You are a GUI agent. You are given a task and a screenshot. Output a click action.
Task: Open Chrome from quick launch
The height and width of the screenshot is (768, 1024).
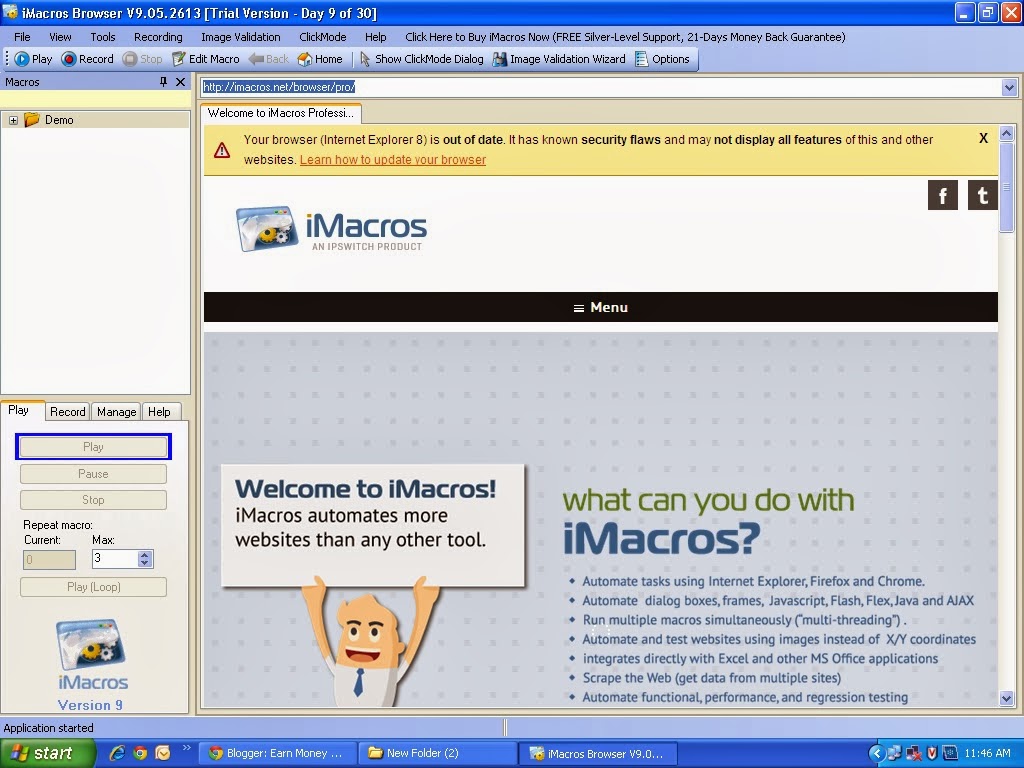tap(140, 753)
